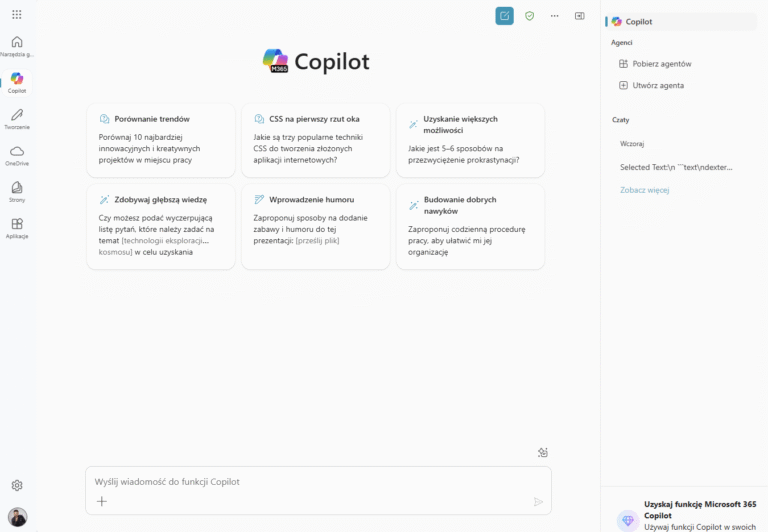Screen dimensions: 768x532
Task: Open Tworzenie (Create) pen icon
Action: click(17, 119)
